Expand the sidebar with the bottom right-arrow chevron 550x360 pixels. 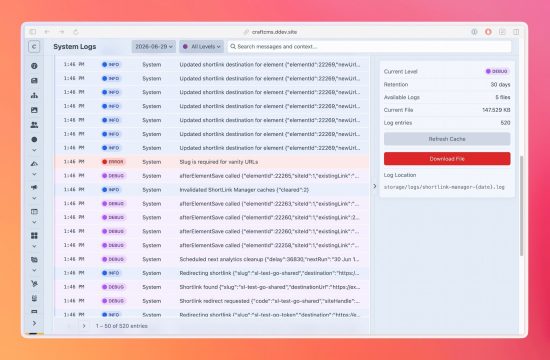pyautogui.click(x=34, y=323)
